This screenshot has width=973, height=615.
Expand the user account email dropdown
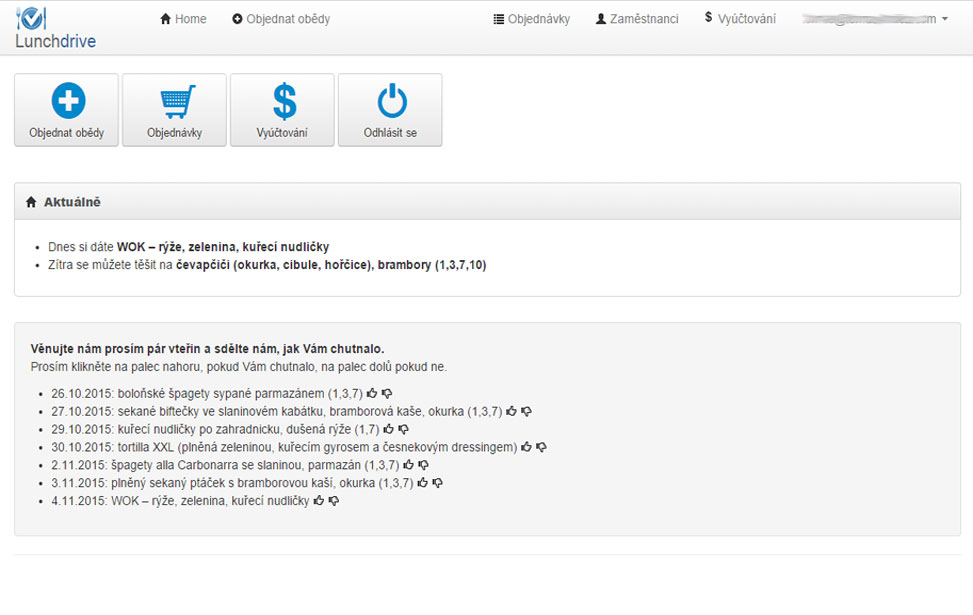875,19
